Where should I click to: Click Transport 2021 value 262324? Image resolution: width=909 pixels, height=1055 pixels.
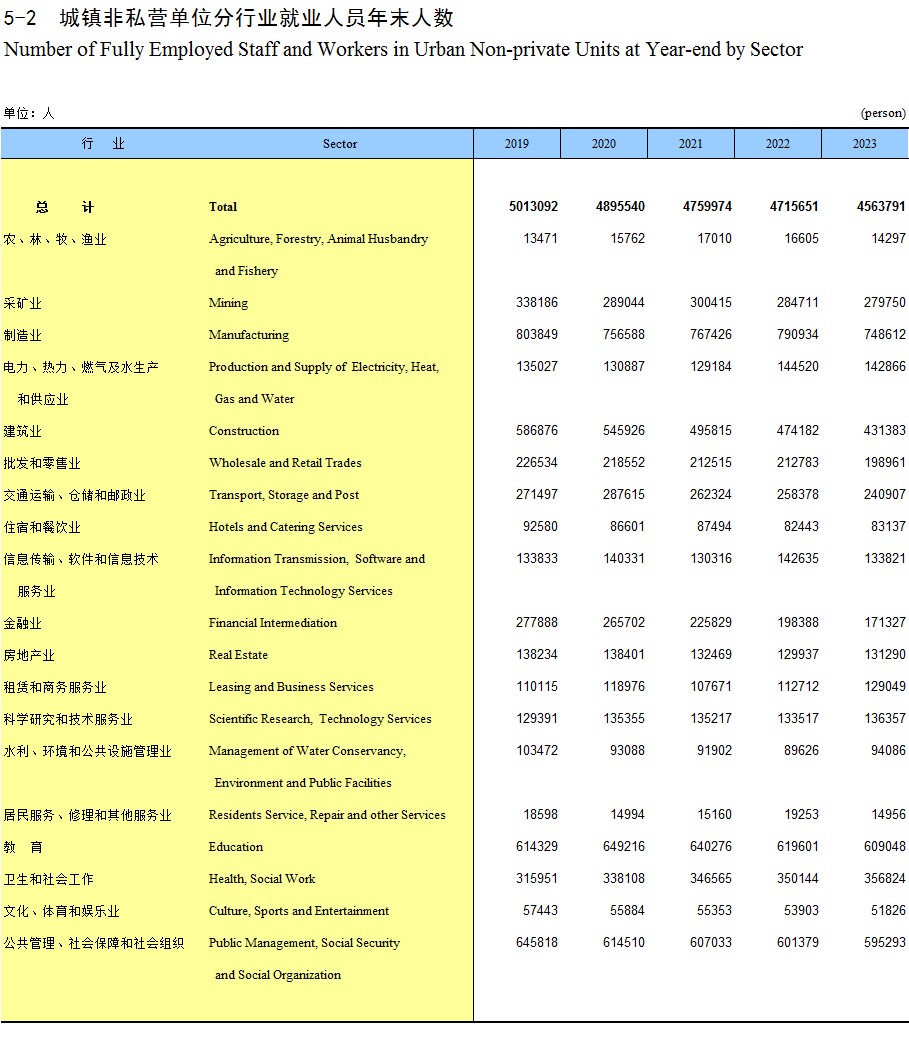[711, 494]
